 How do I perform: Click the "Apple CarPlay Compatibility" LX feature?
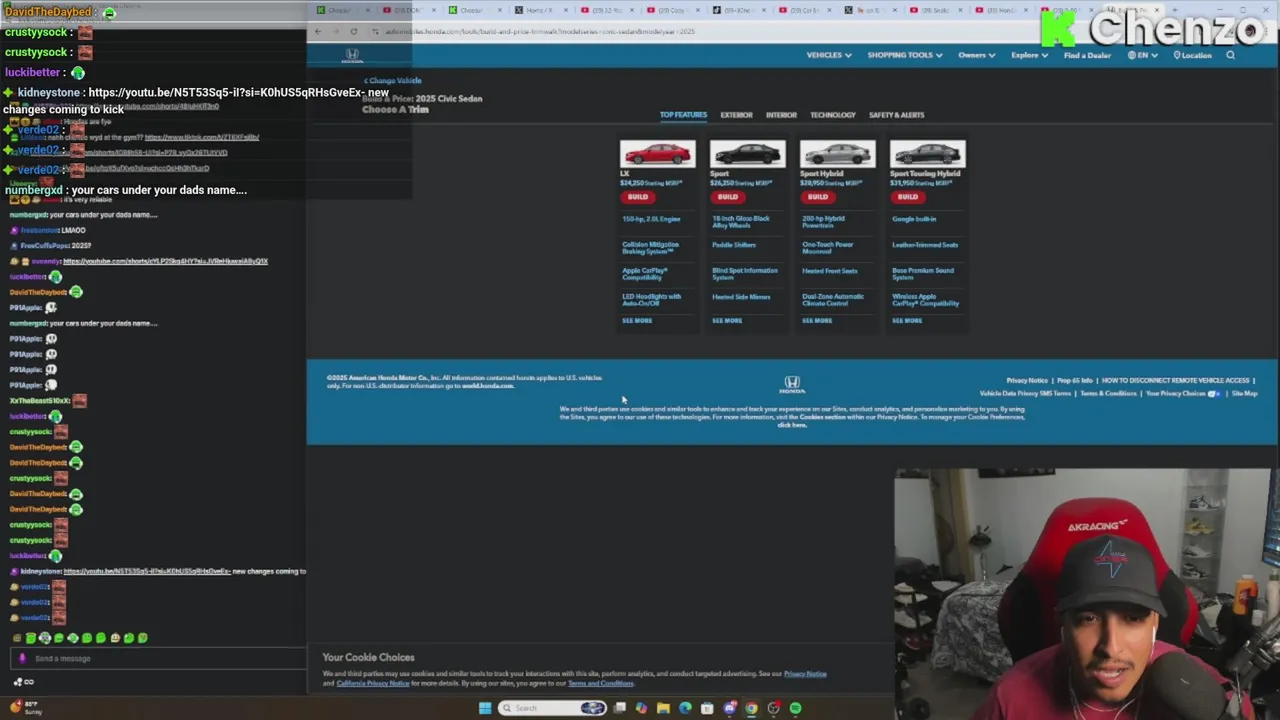pos(645,274)
